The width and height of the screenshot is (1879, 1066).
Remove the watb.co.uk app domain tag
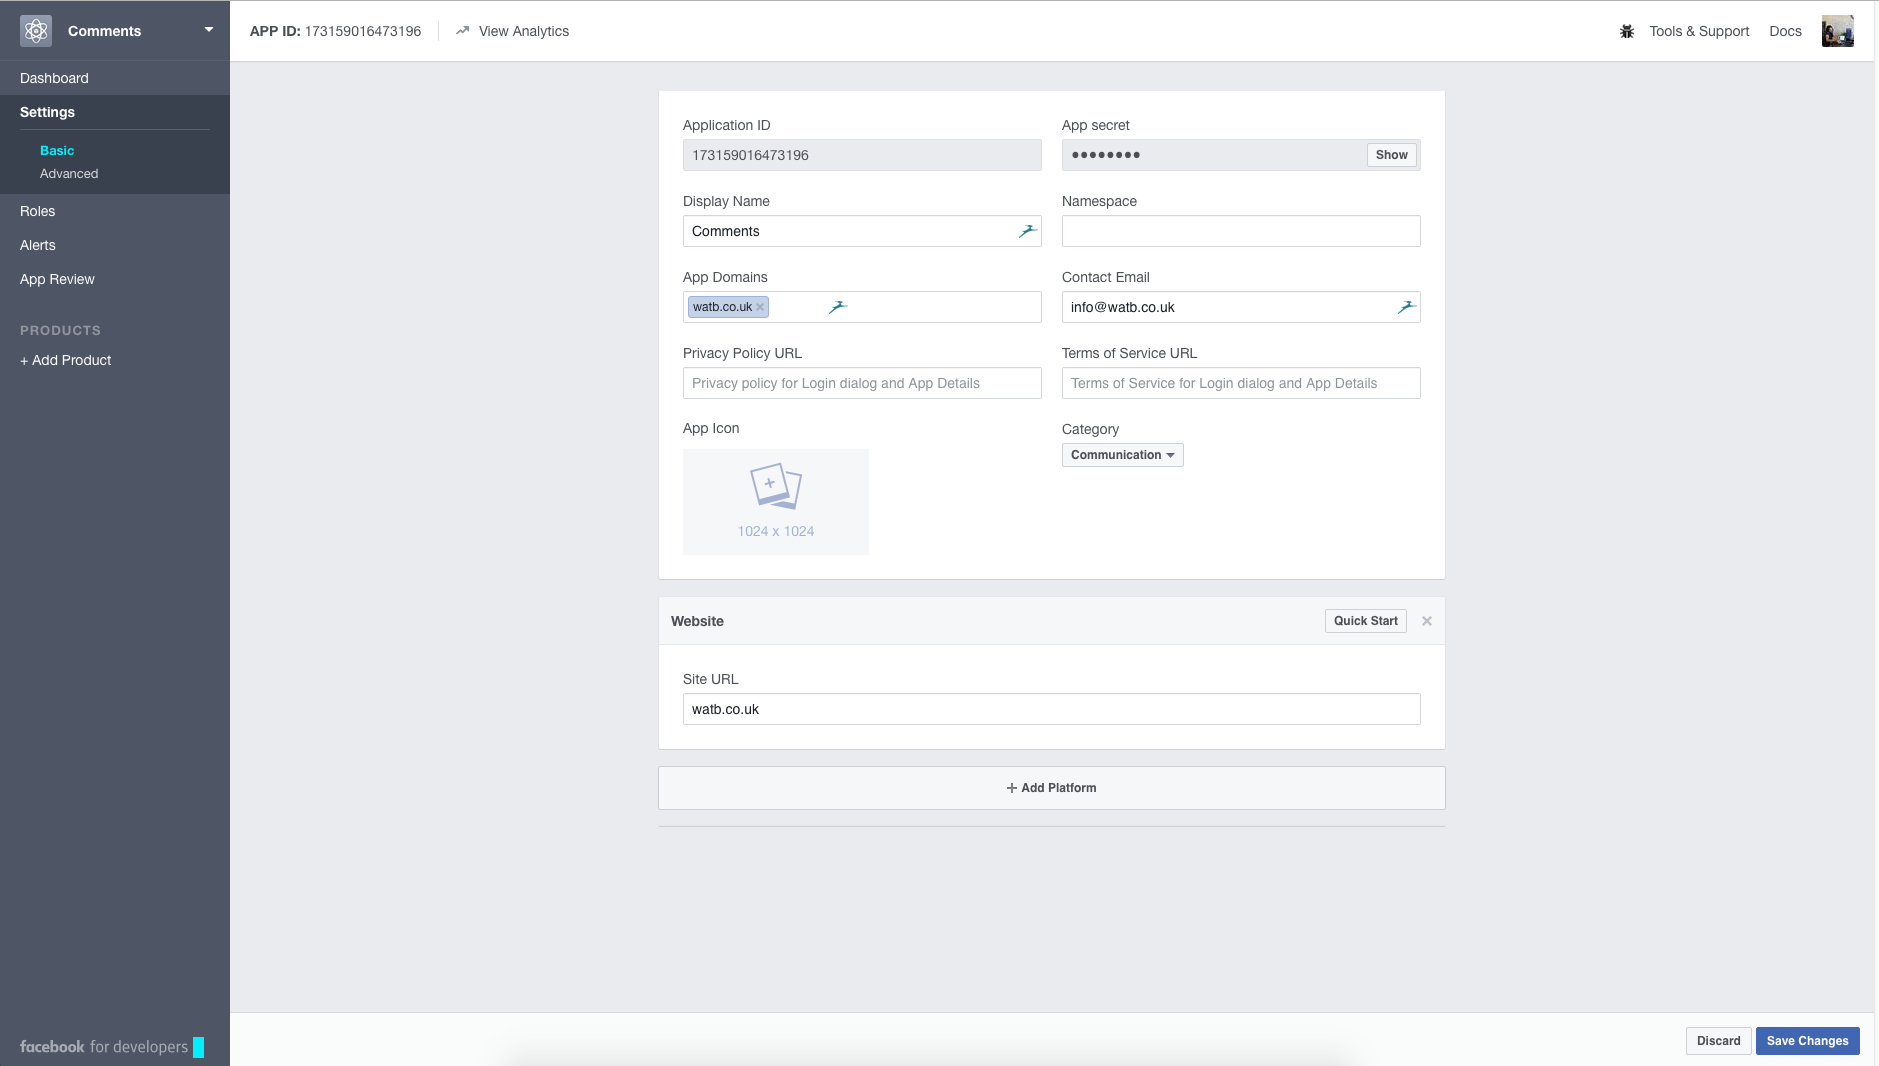(759, 307)
